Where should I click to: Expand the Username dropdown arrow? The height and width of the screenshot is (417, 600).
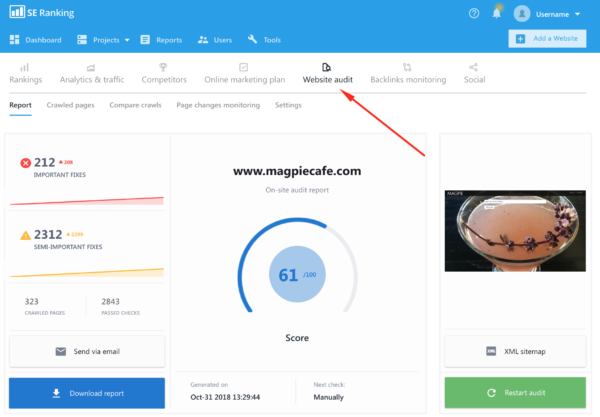pos(577,14)
